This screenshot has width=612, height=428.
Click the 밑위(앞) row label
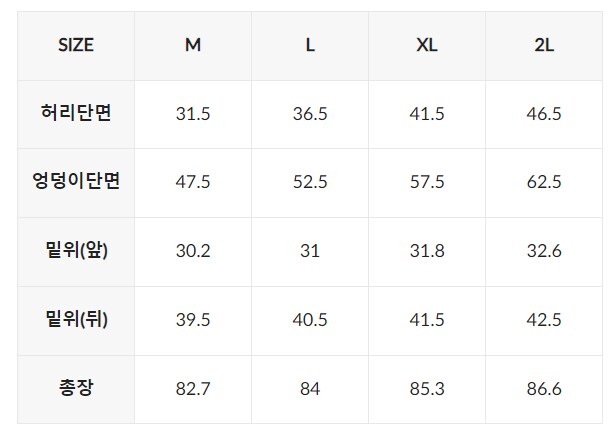76,250
